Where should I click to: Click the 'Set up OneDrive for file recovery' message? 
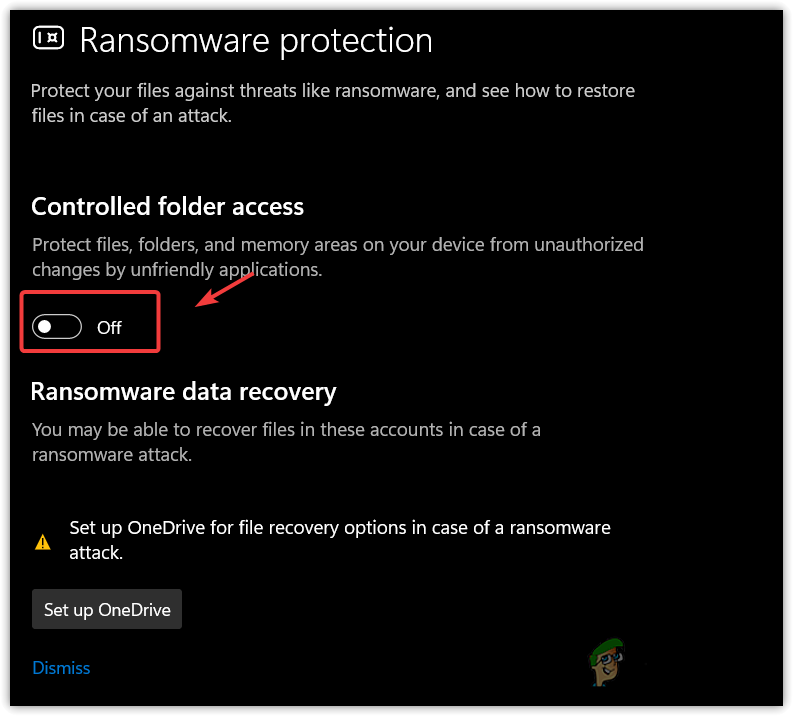click(340, 527)
